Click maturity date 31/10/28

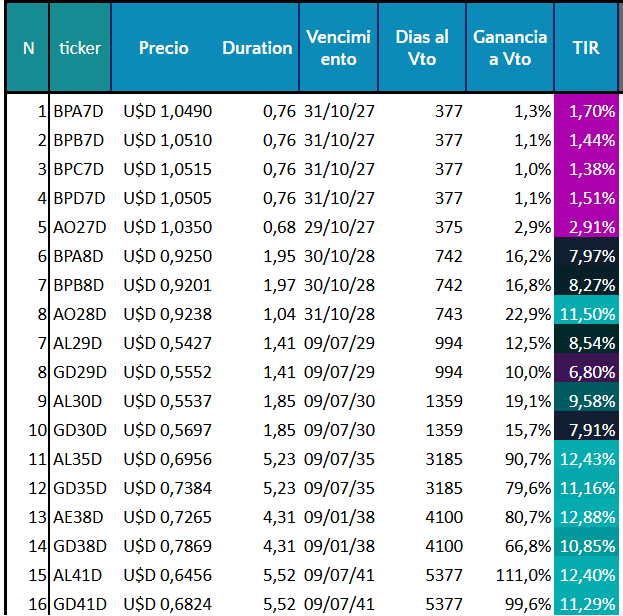point(339,314)
